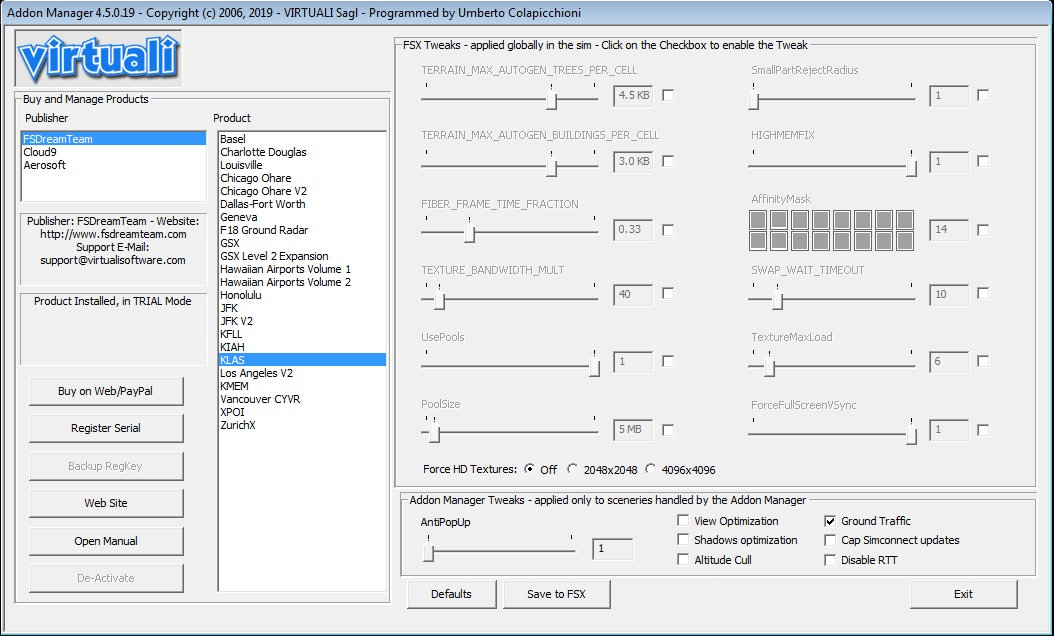Image resolution: width=1054 pixels, height=636 pixels.
Task: Select JFK V2 product
Action: tap(302, 321)
